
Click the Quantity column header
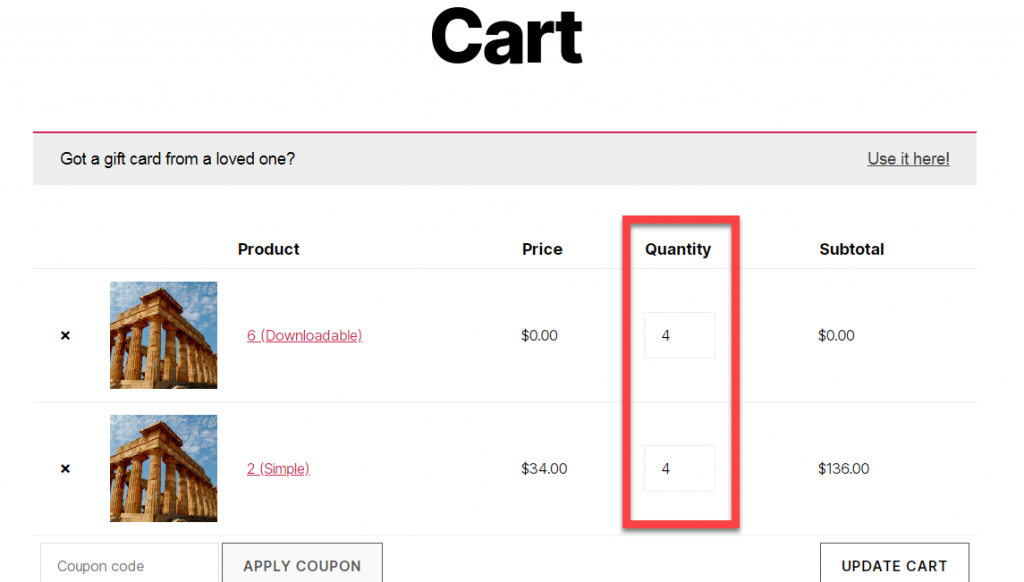[678, 250]
